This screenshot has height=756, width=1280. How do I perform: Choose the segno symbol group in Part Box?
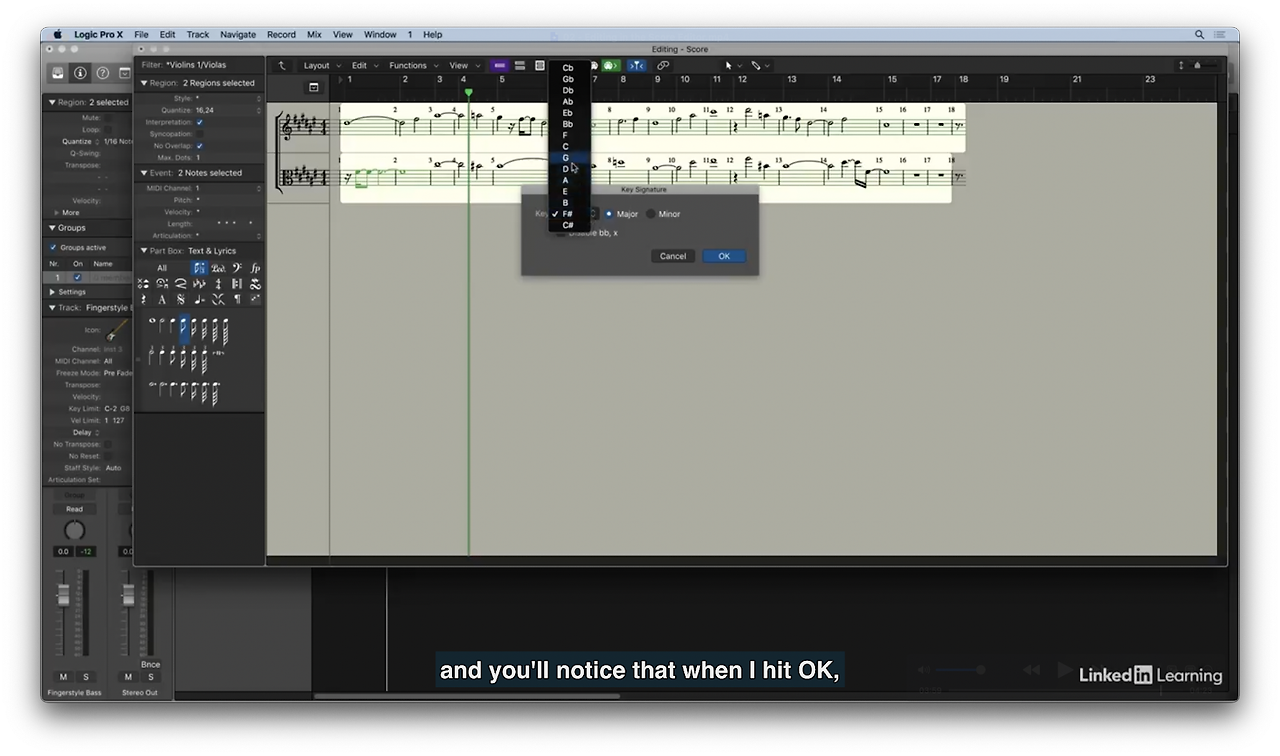tap(181, 299)
